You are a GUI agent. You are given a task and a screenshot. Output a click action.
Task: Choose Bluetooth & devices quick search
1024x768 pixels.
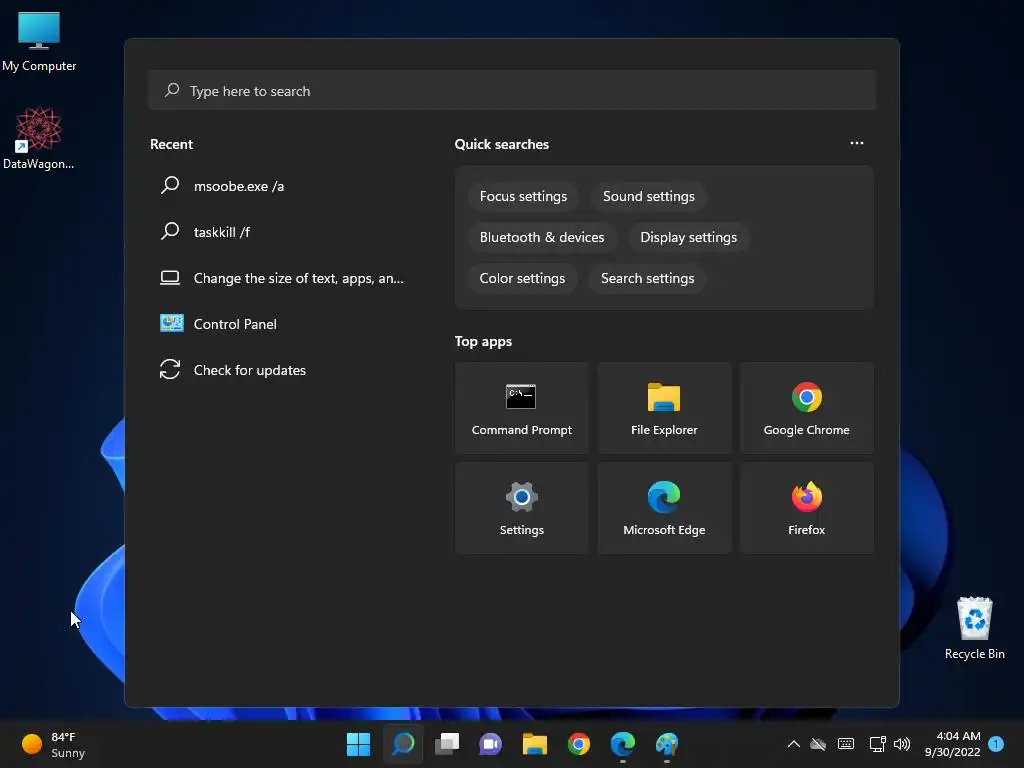tap(542, 238)
